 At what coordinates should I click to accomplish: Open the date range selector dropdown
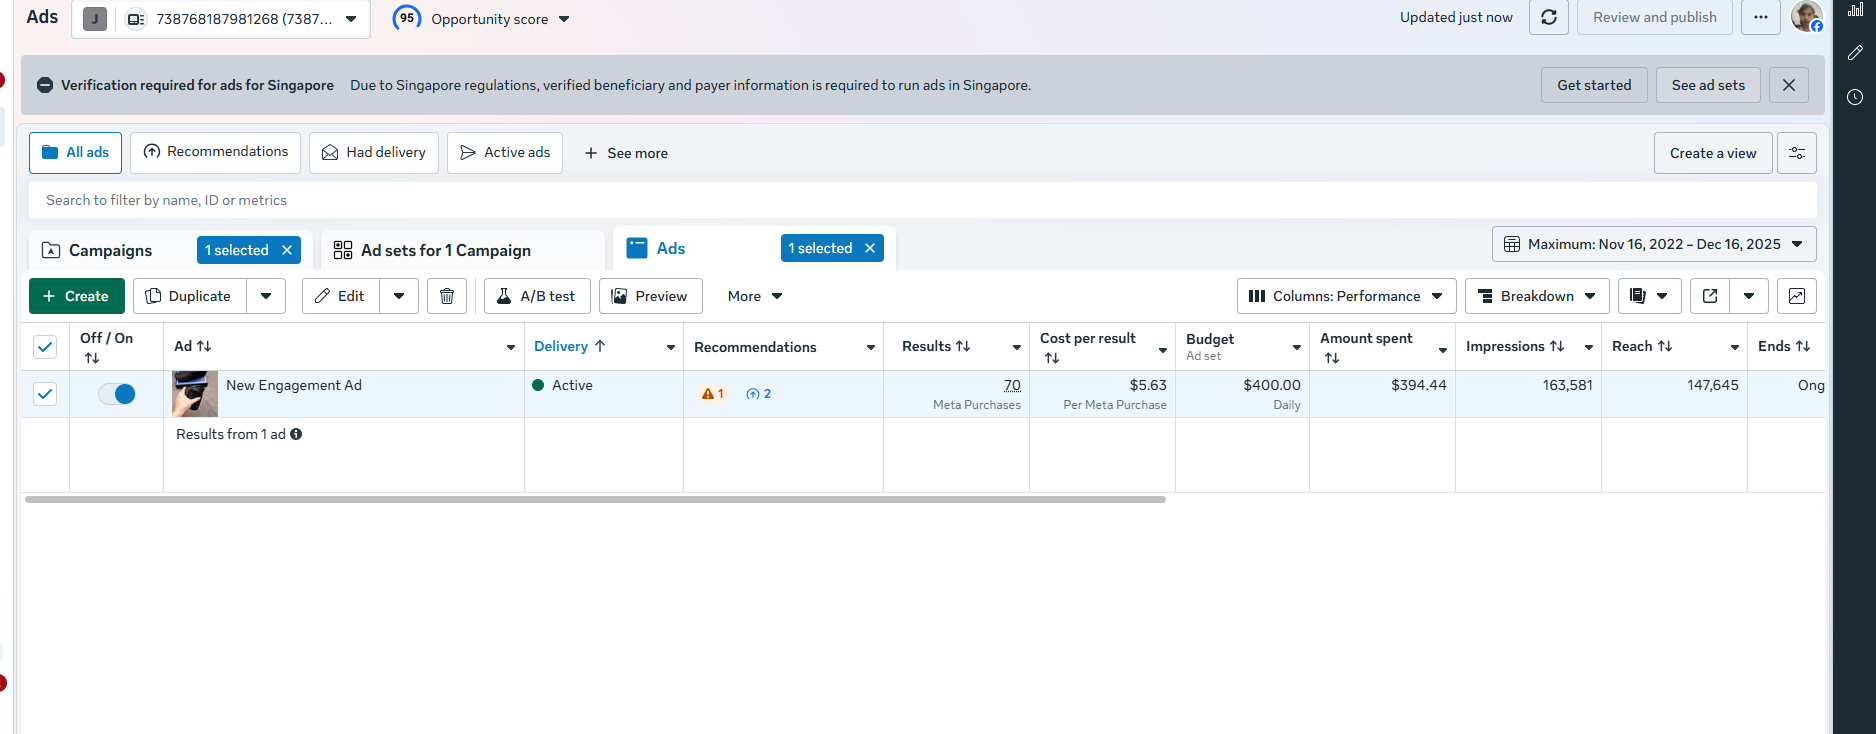[1654, 244]
